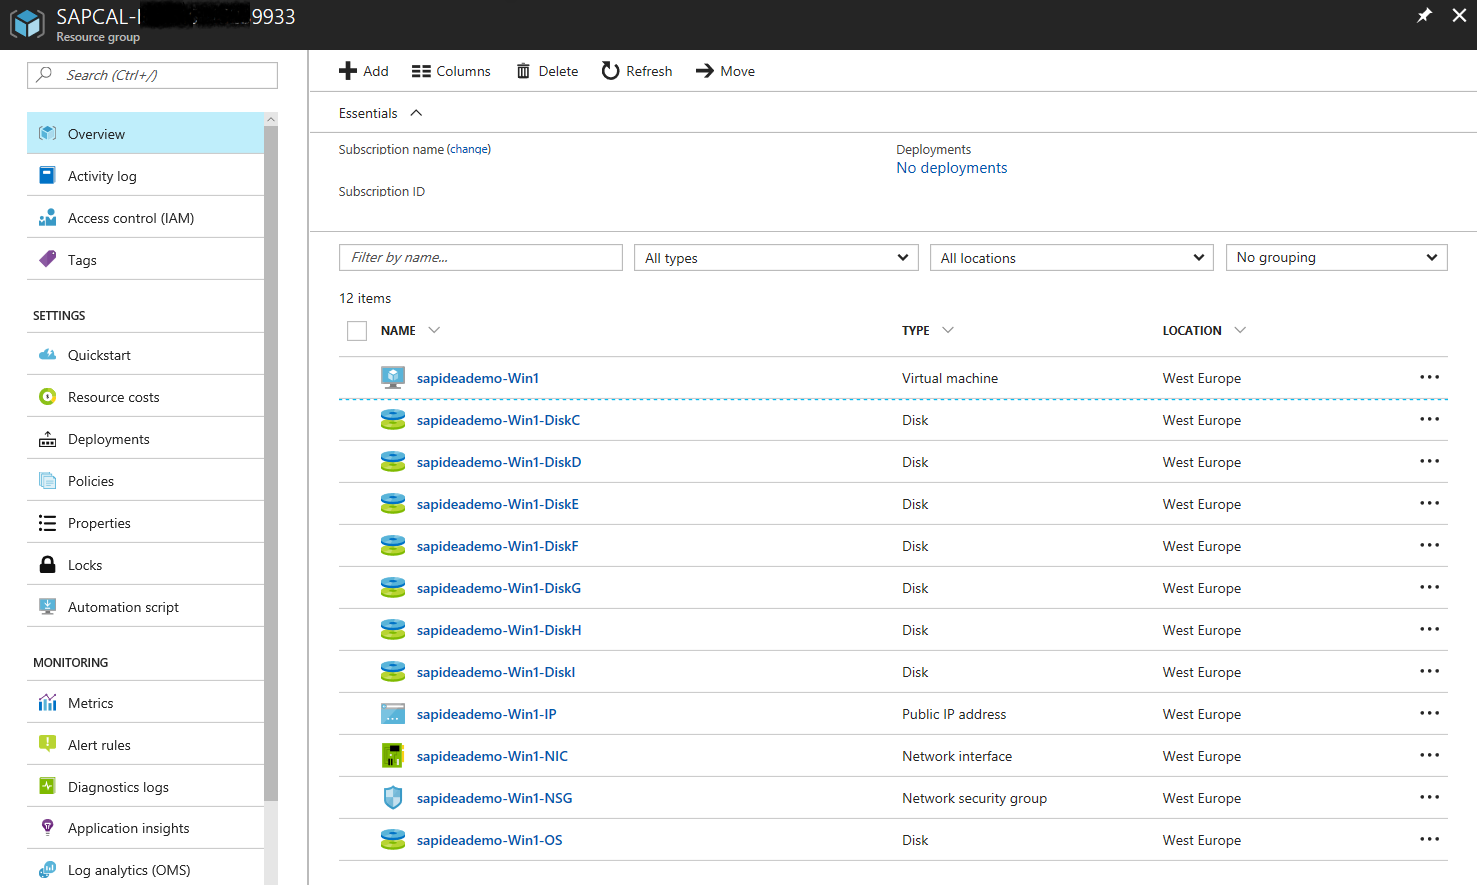Click the disk icon for Win1-OS
1477x885 pixels.
[393, 839]
